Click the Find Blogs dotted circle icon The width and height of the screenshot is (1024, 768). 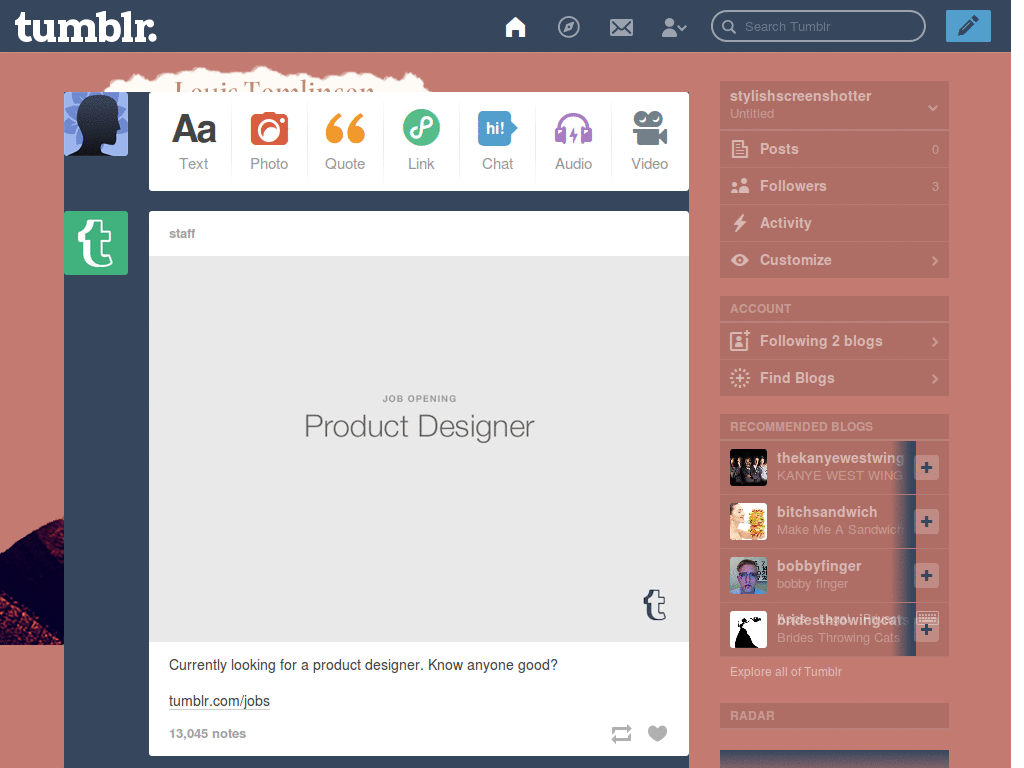coord(739,378)
